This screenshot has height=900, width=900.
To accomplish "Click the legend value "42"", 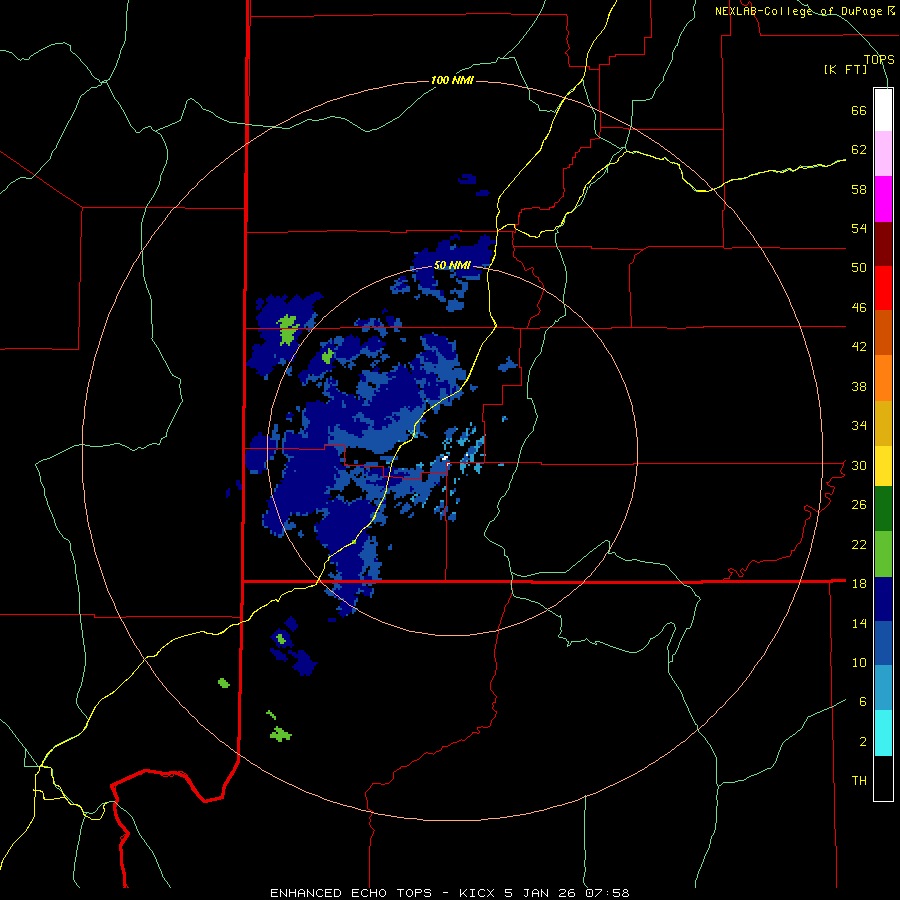I will click(x=859, y=347).
